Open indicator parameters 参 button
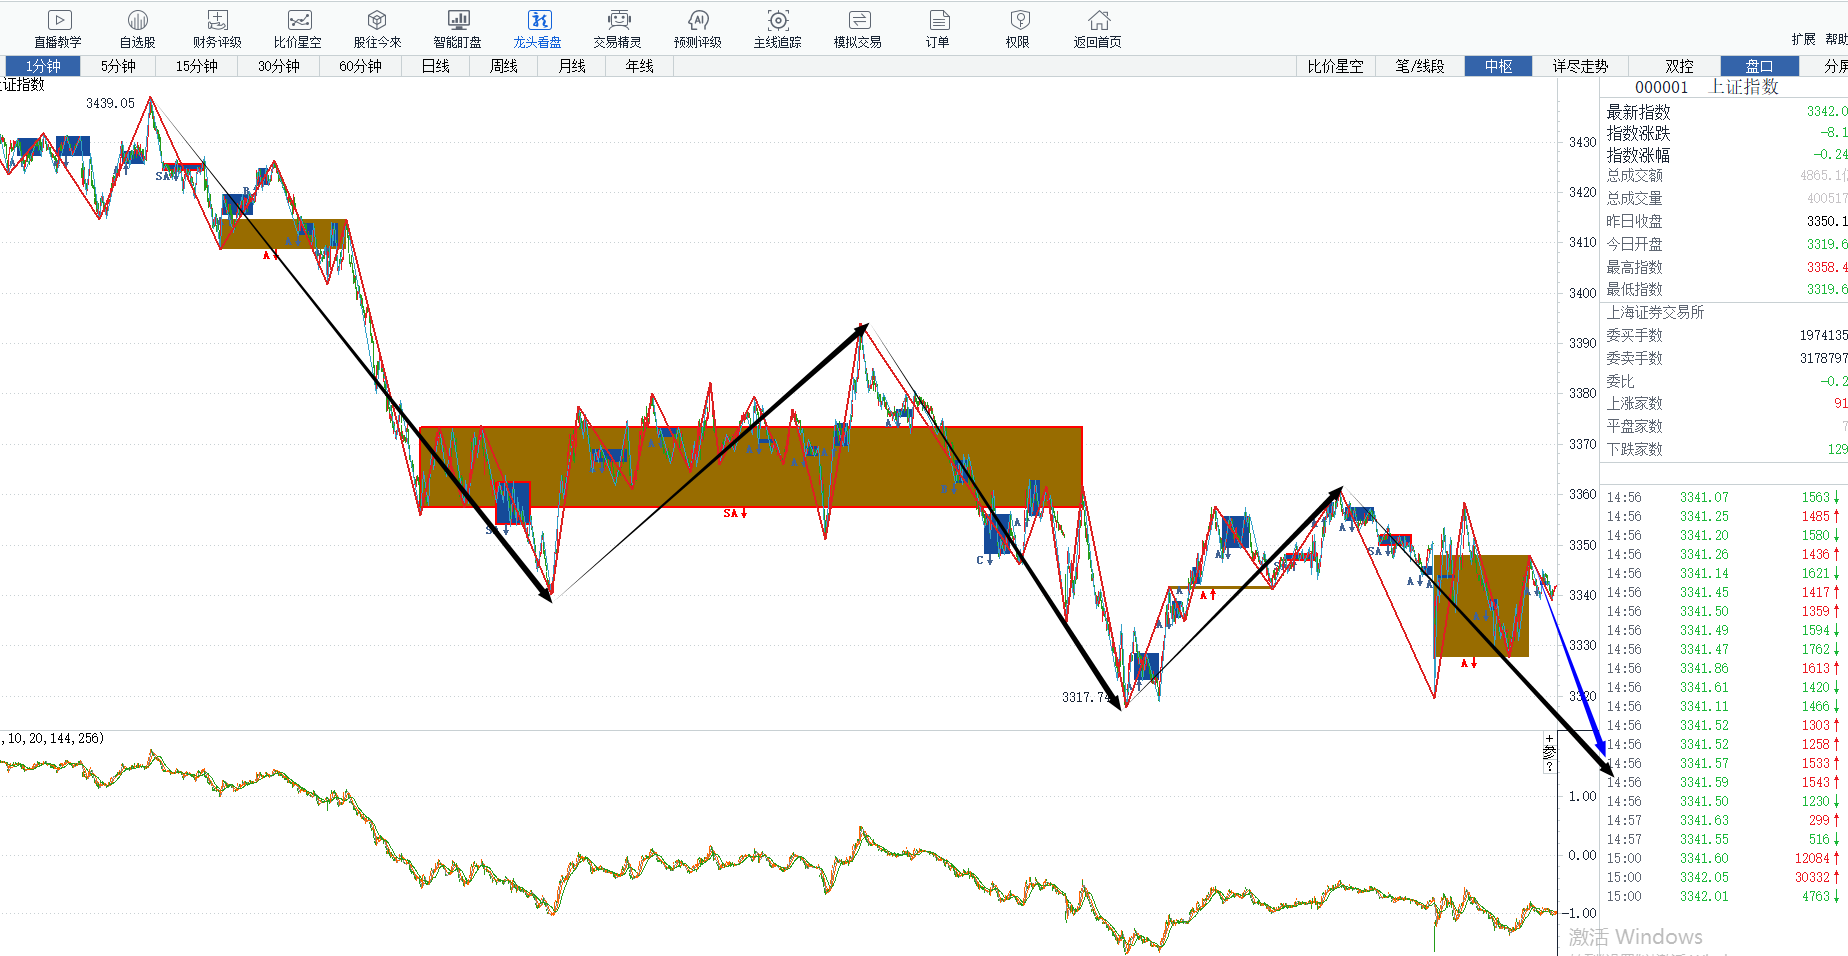This screenshot has width=1848, height=956. 1549,752
